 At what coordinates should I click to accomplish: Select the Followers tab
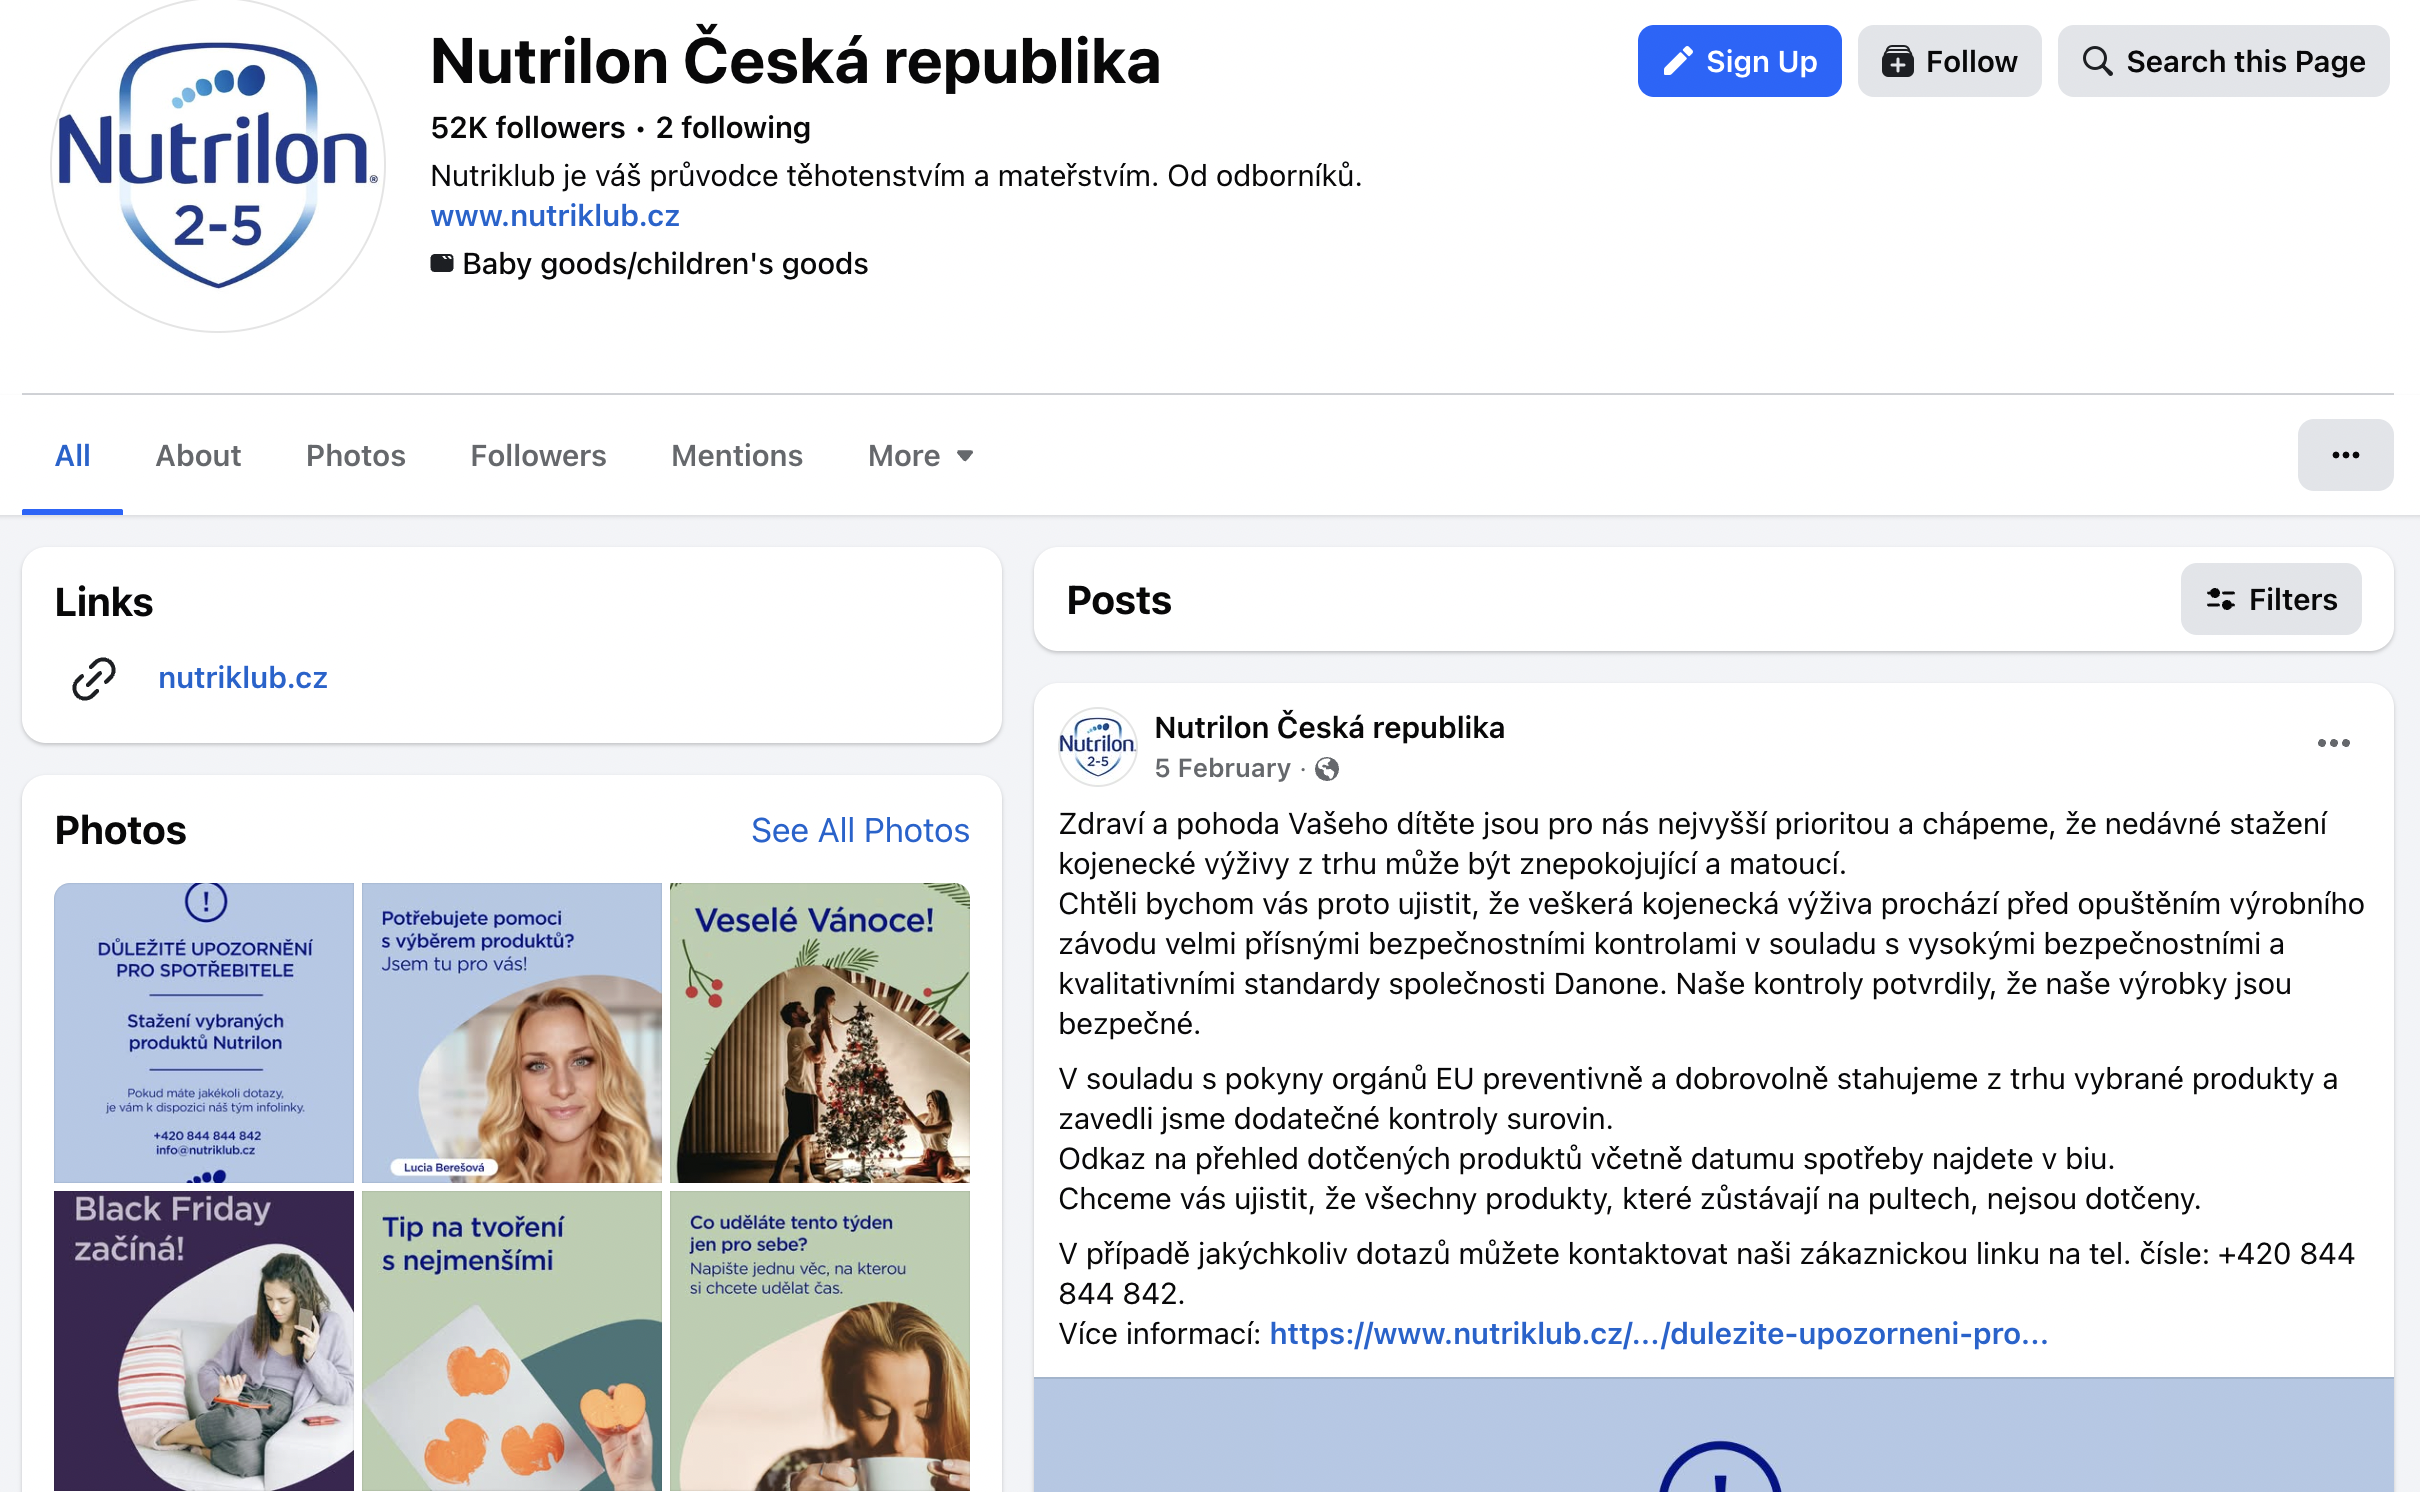[x=538, y=456]
